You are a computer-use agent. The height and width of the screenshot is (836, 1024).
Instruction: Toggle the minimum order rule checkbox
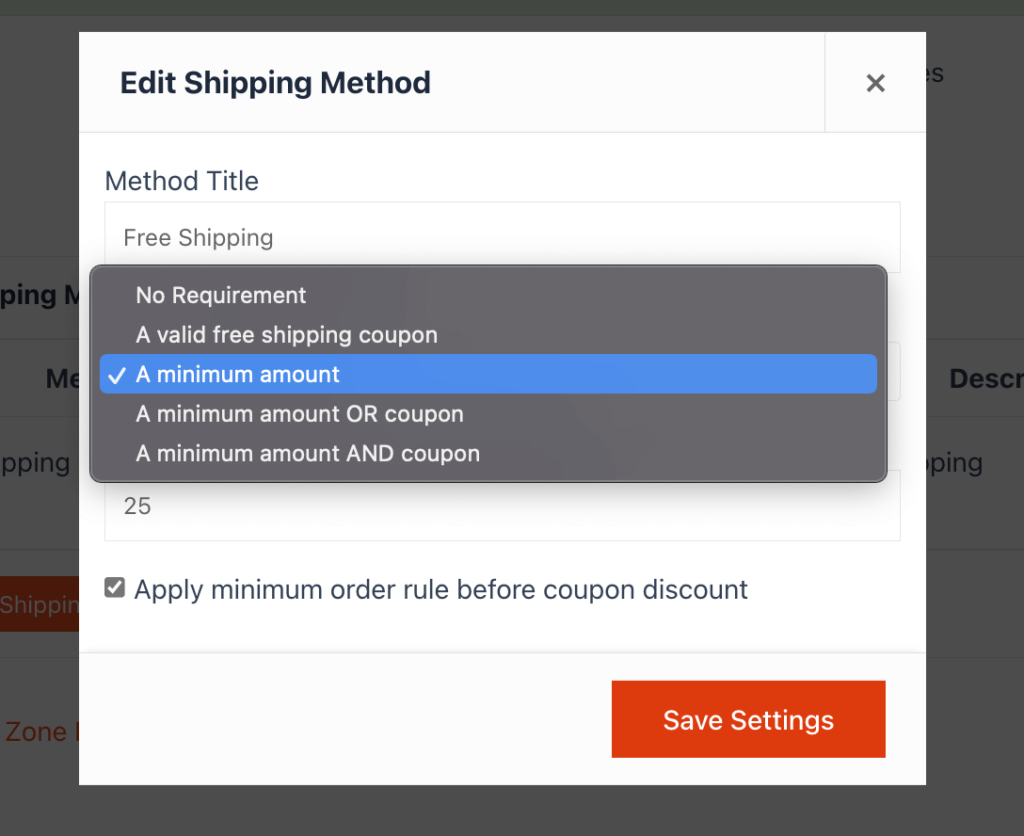point(115,588)
